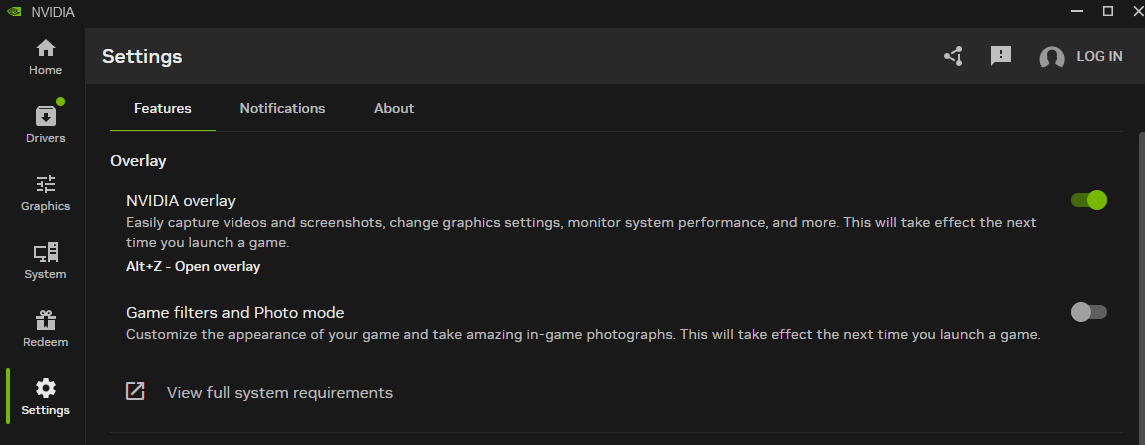The width and height of the screenshot is (1145, 445).
Task: Open the Drivers download icon
Action: [45, 116]
